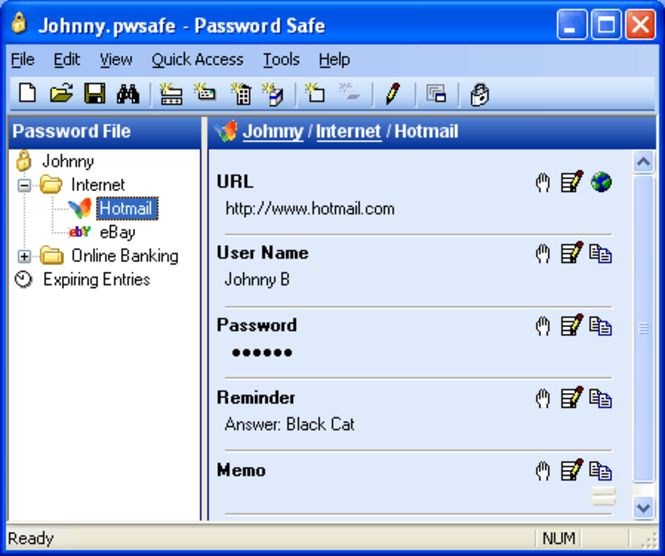Select the Online Banking folder
The height and width of the screenshot is (556, 665).
[x=125, y=256]
